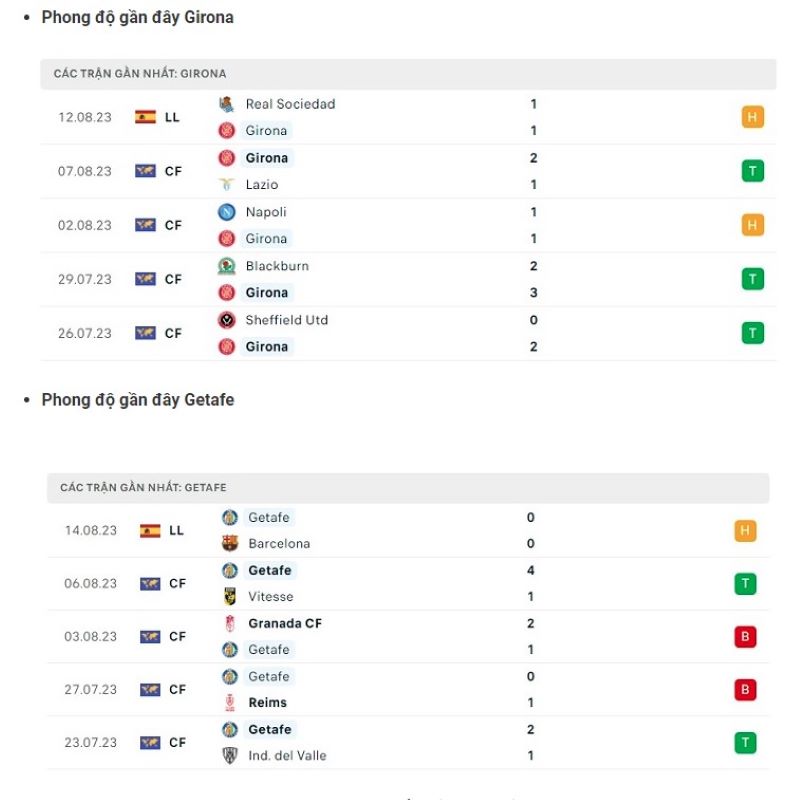This screenshot has width=800, height=800.
Task: Click the red B badge for Reims match
Action: click(745, 689)
